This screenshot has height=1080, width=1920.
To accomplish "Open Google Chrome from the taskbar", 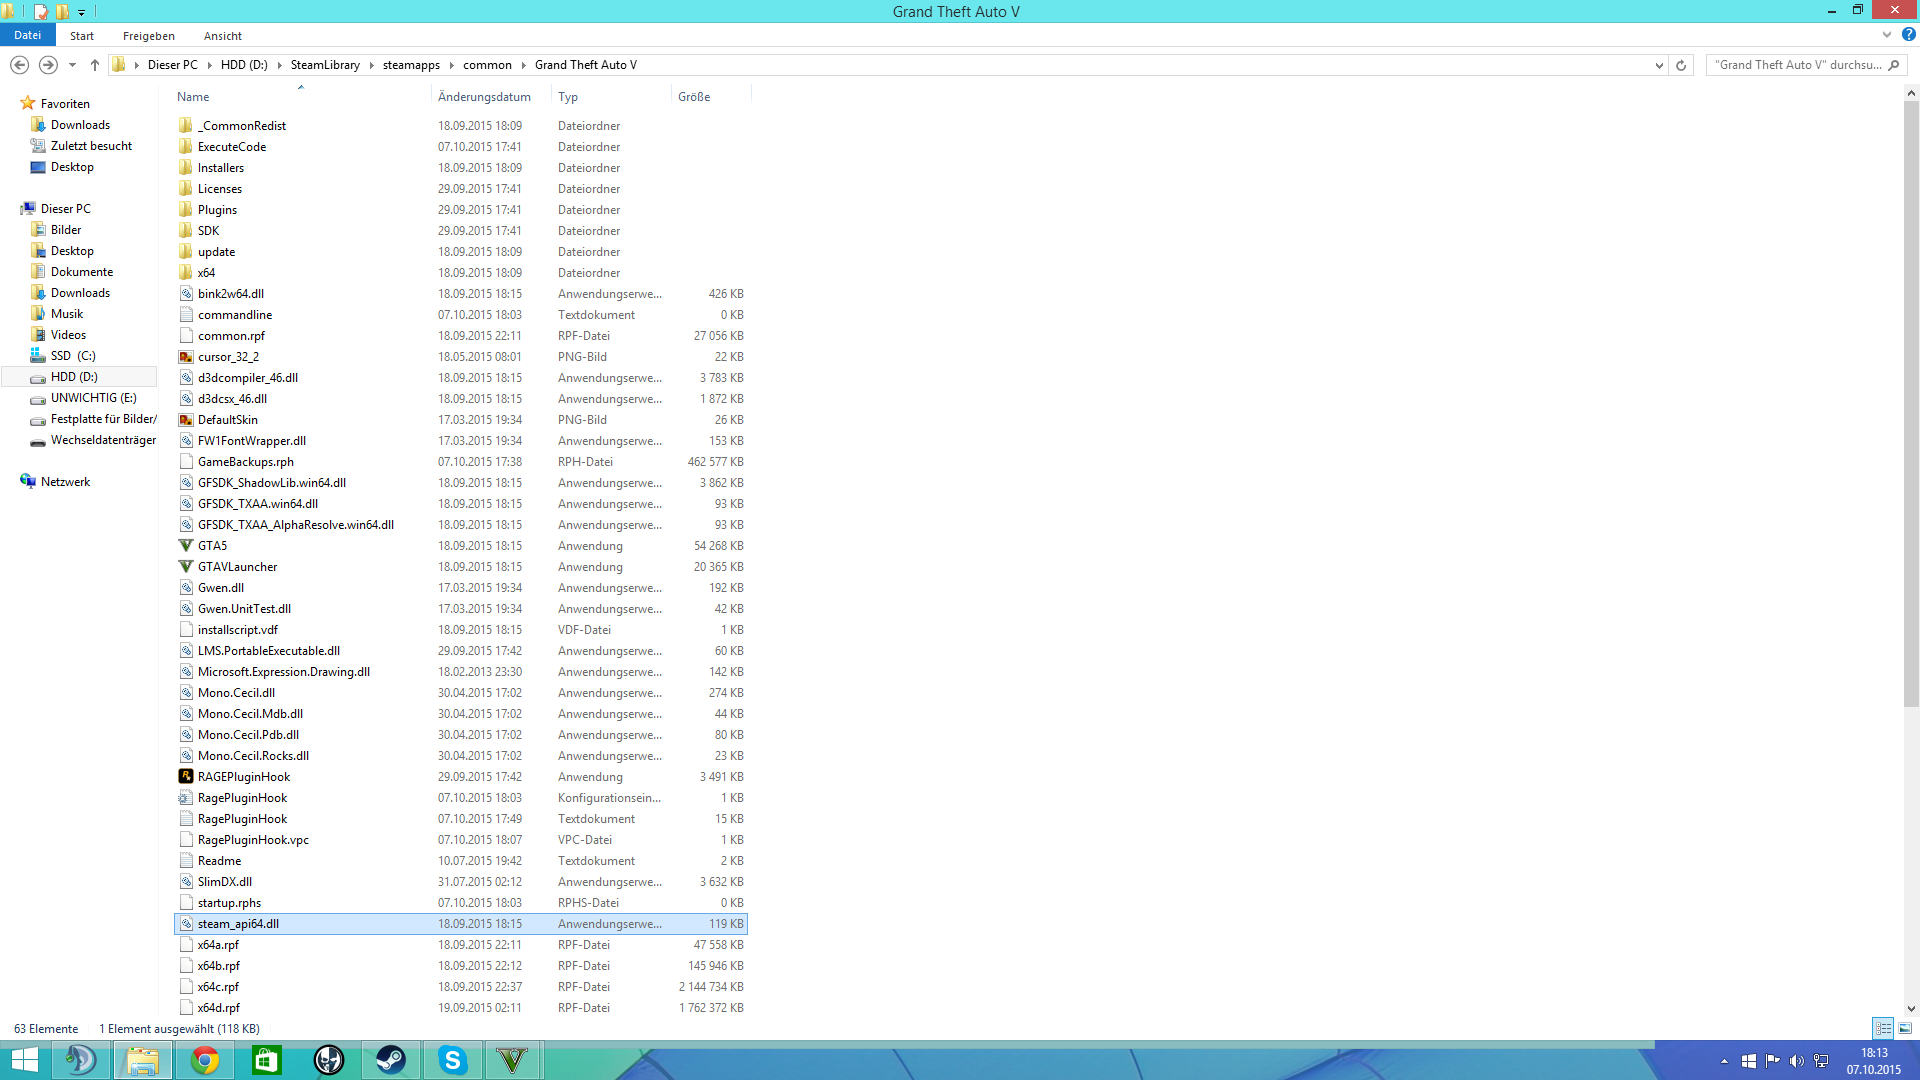I will coord(205,1060).
